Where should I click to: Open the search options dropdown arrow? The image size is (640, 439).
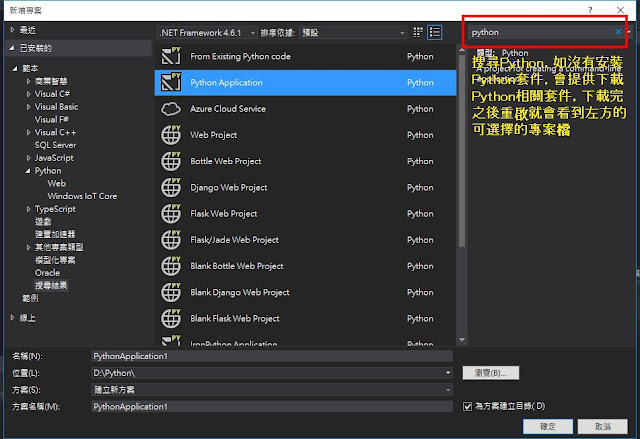click(x=629, y=32)
